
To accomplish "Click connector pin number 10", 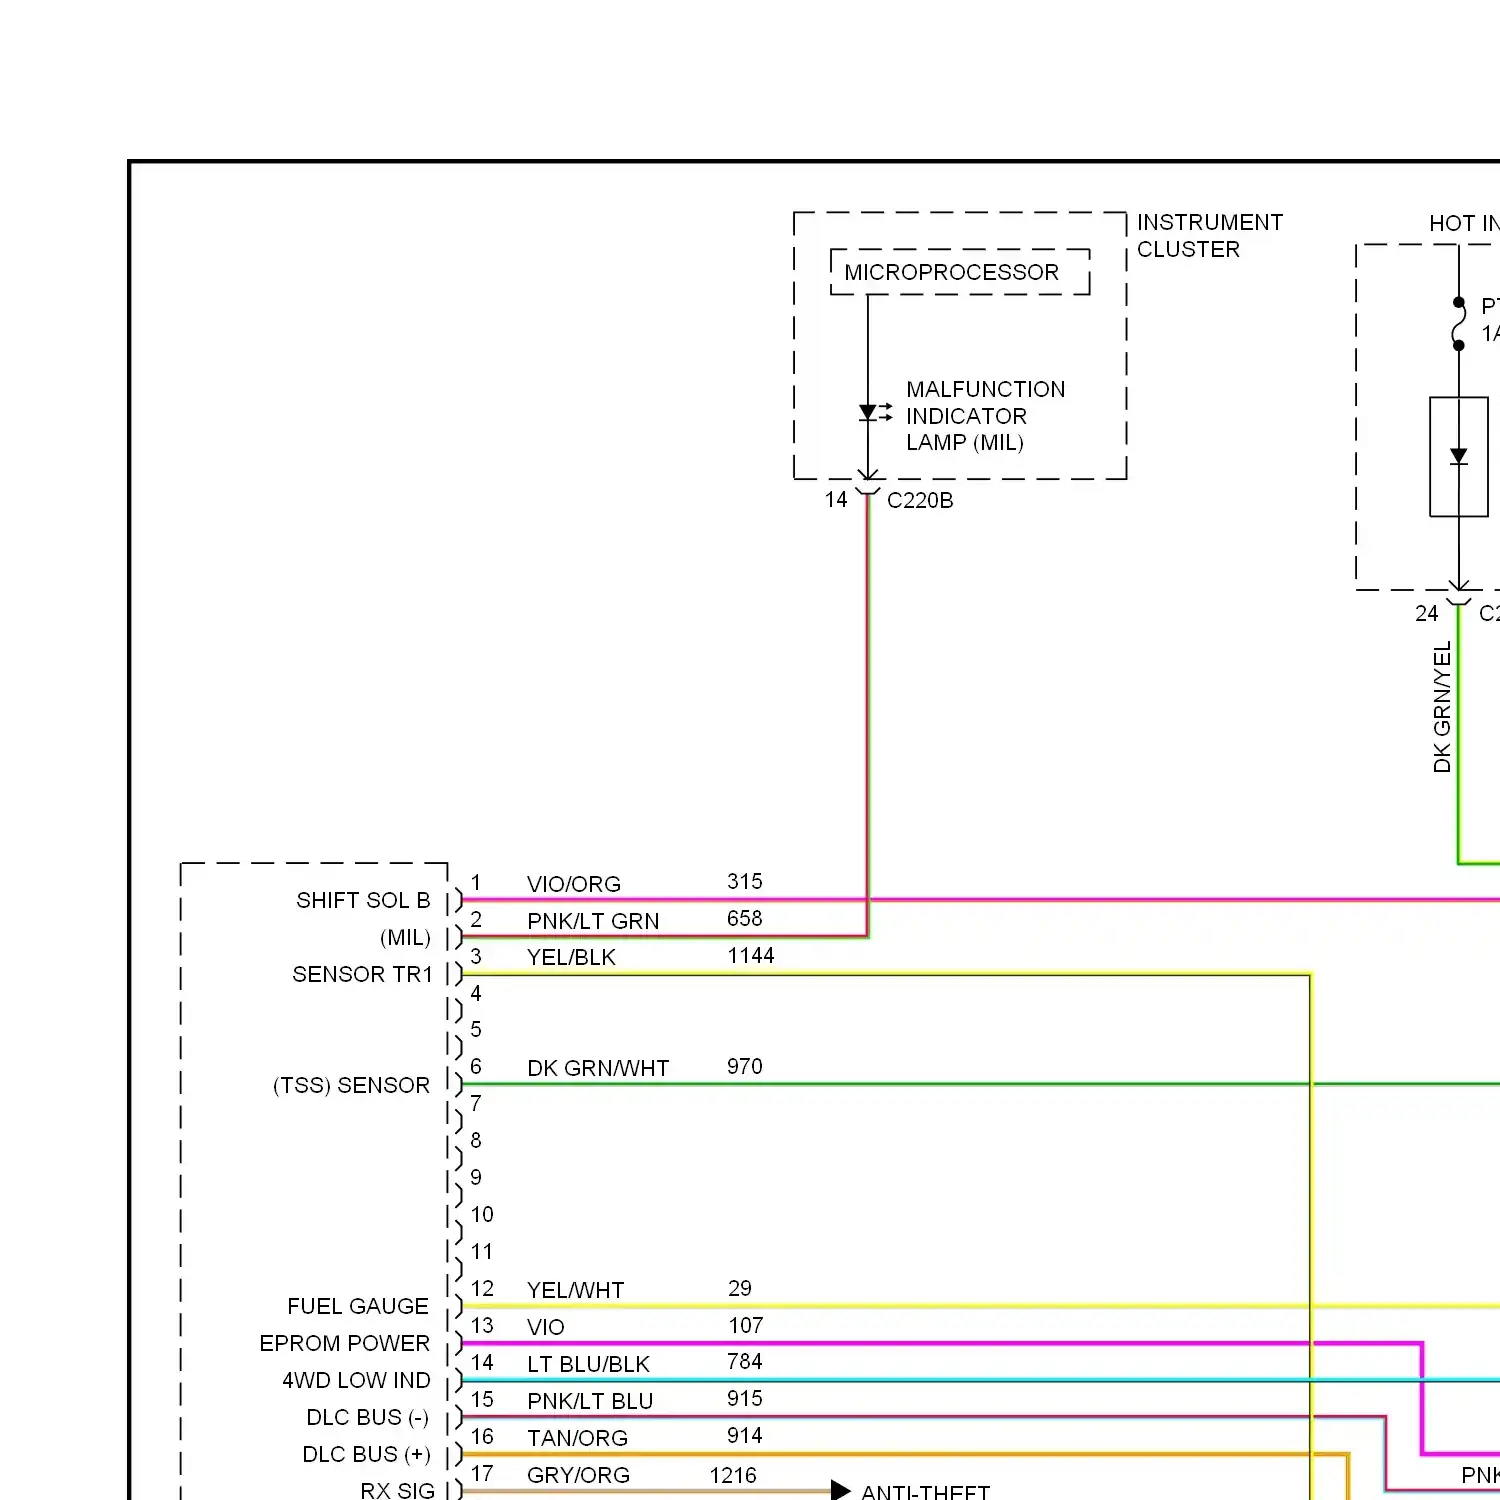I will coord(482,1214).
